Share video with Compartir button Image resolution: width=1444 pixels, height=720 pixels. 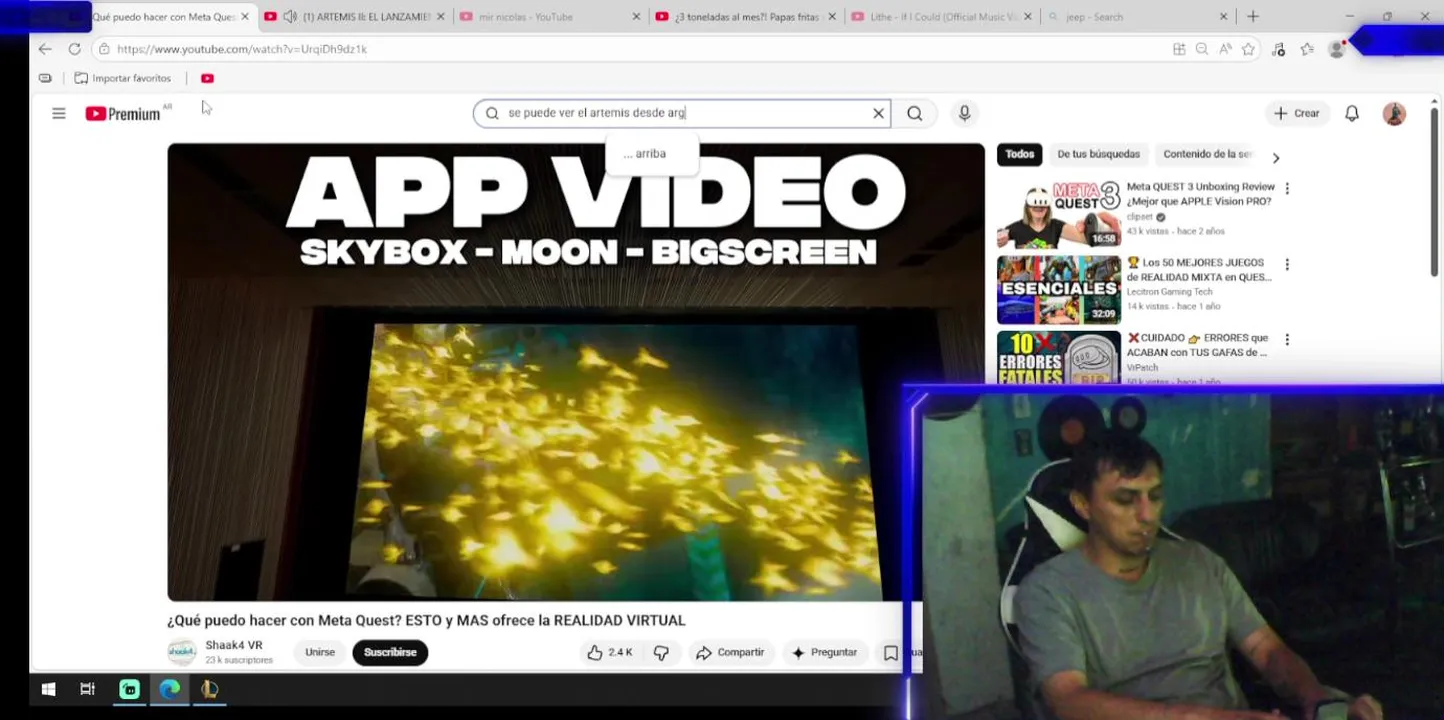730,652
